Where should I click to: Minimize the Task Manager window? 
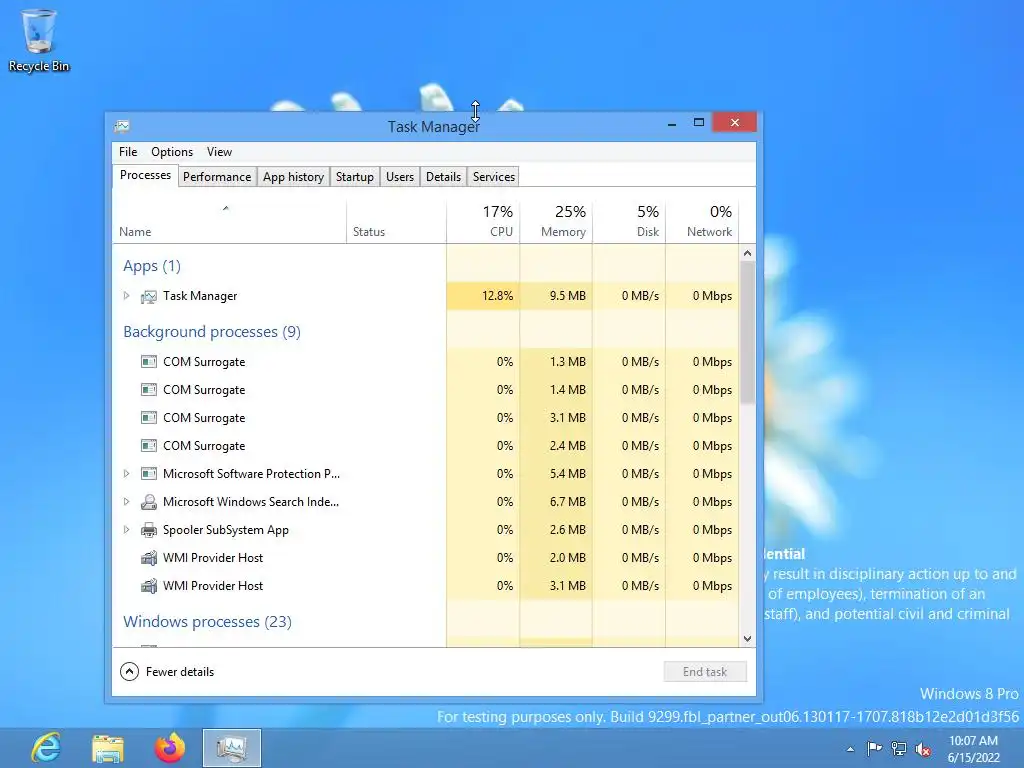pos(671,123)
